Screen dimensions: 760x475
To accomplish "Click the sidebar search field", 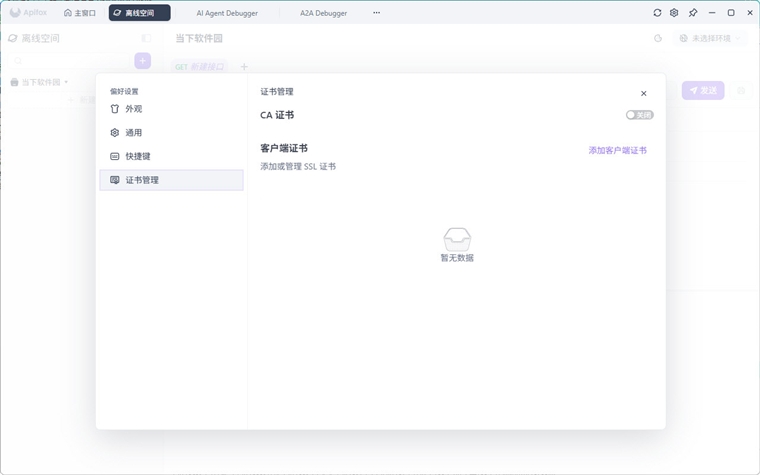I will pyautogui.click(x=69, y=61).
